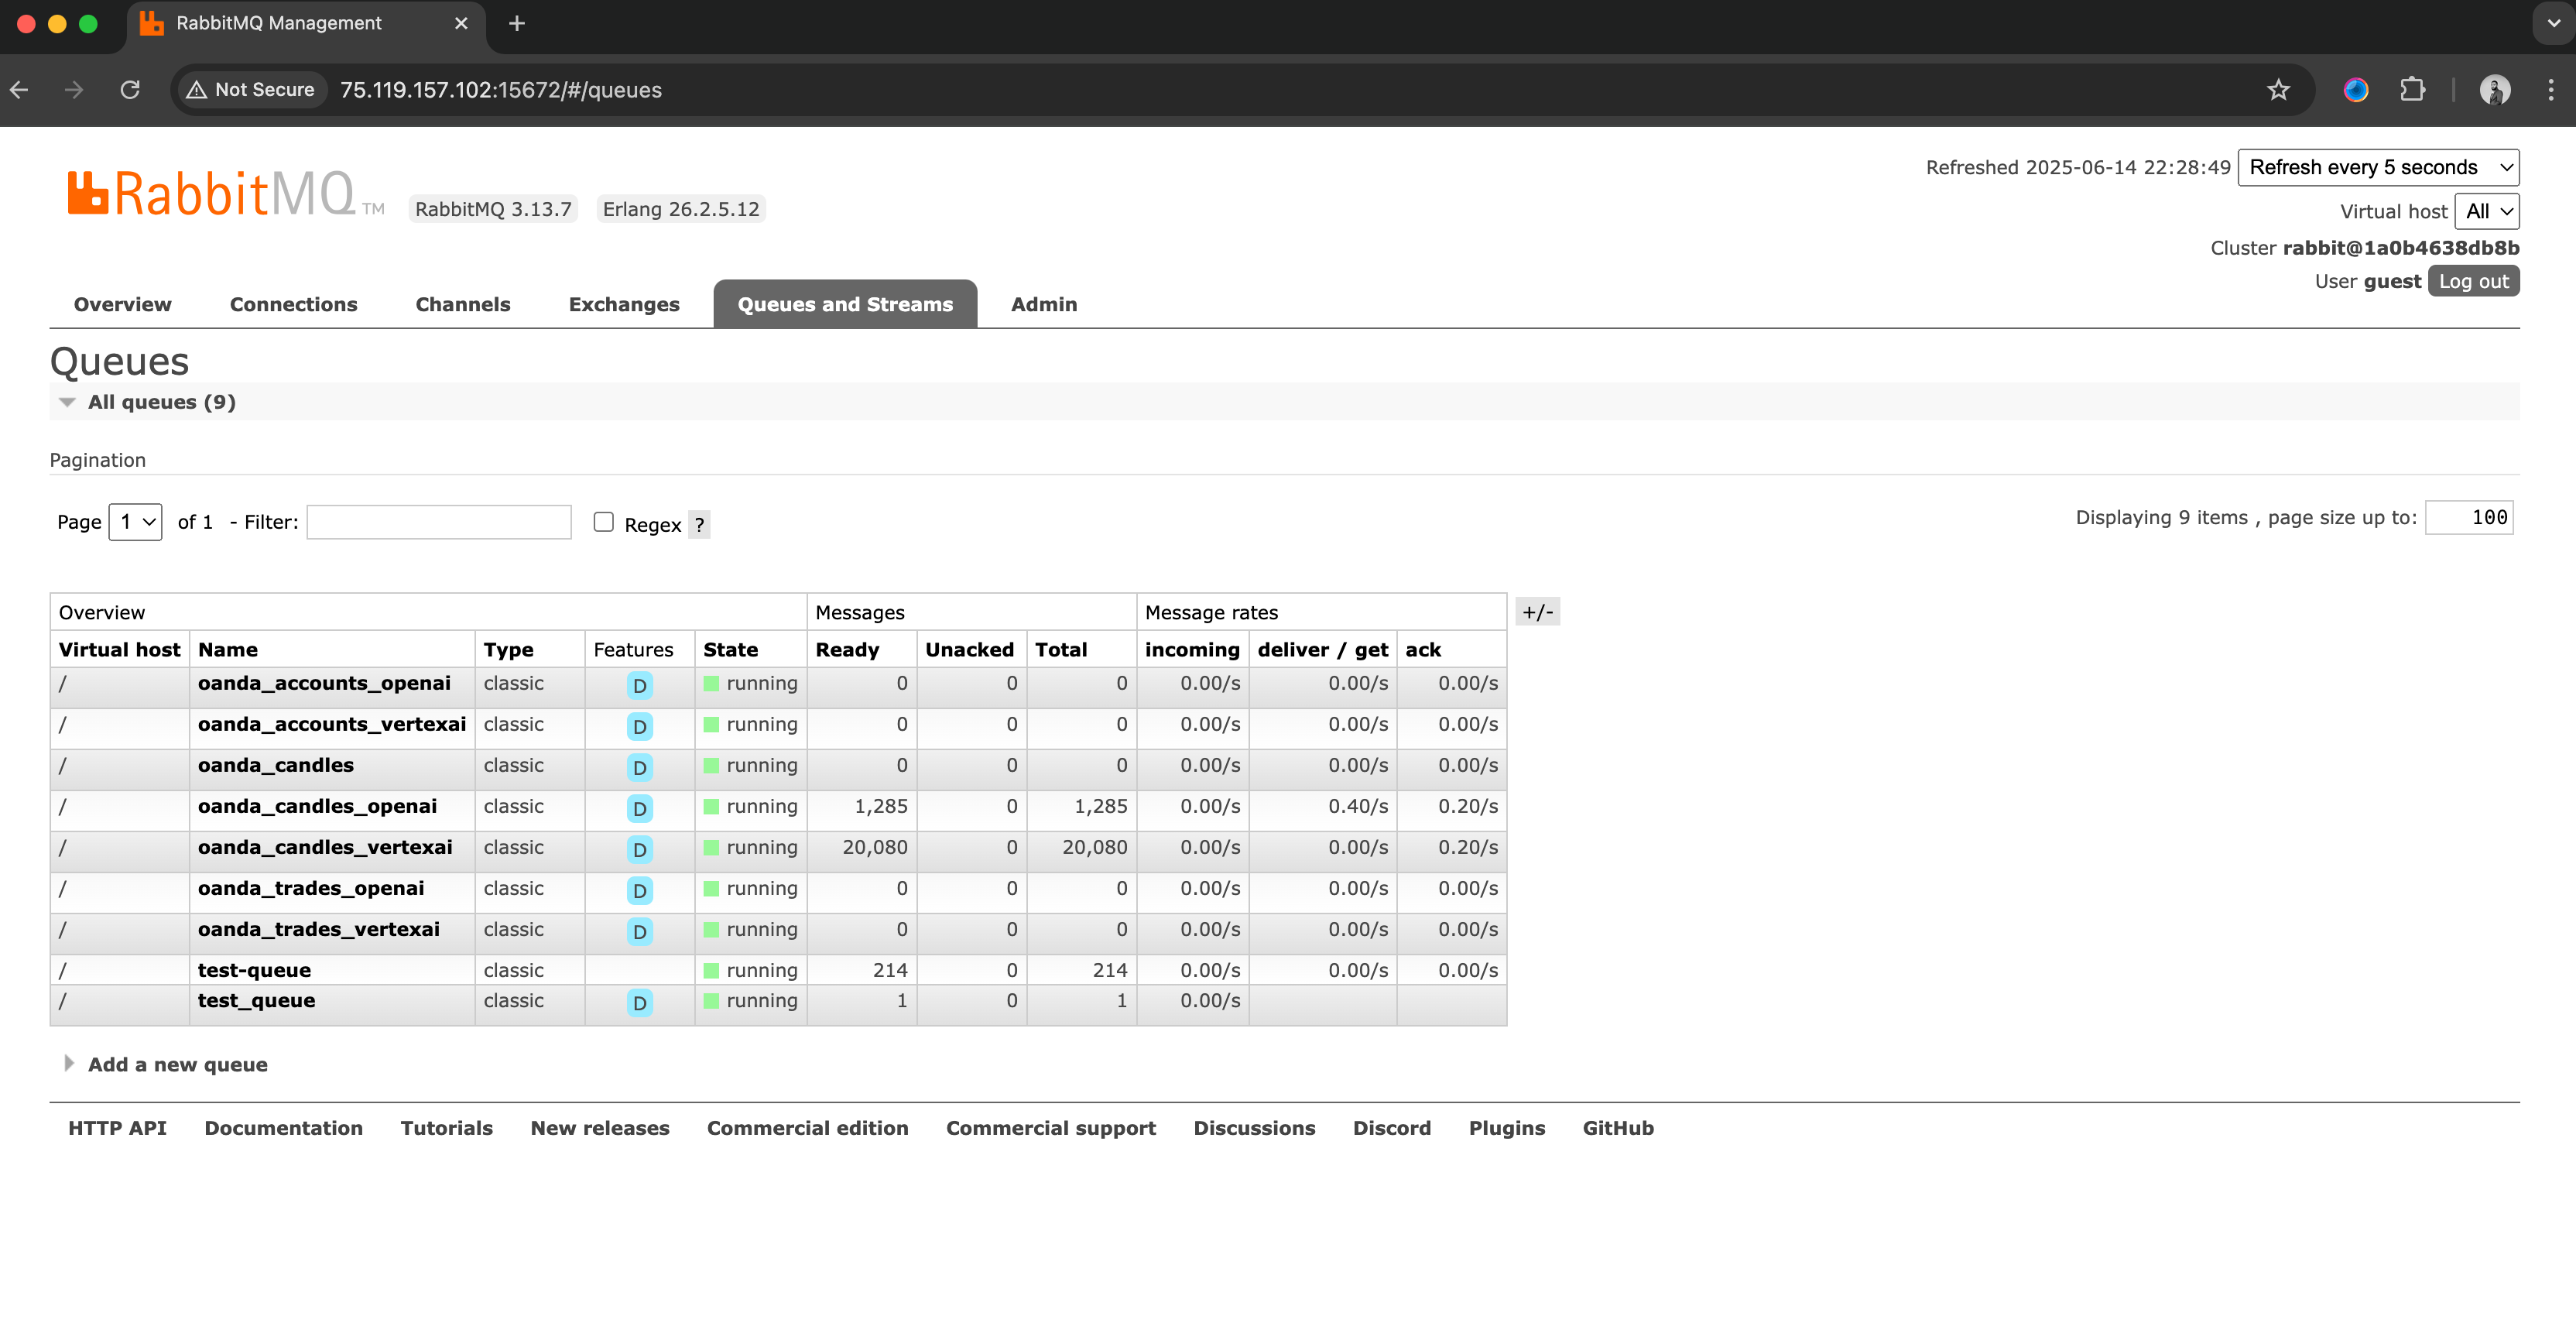Click the D feature badge for oanda_candles
The height and width of the screenshot is (1330, 2576).
click(639, 767)
